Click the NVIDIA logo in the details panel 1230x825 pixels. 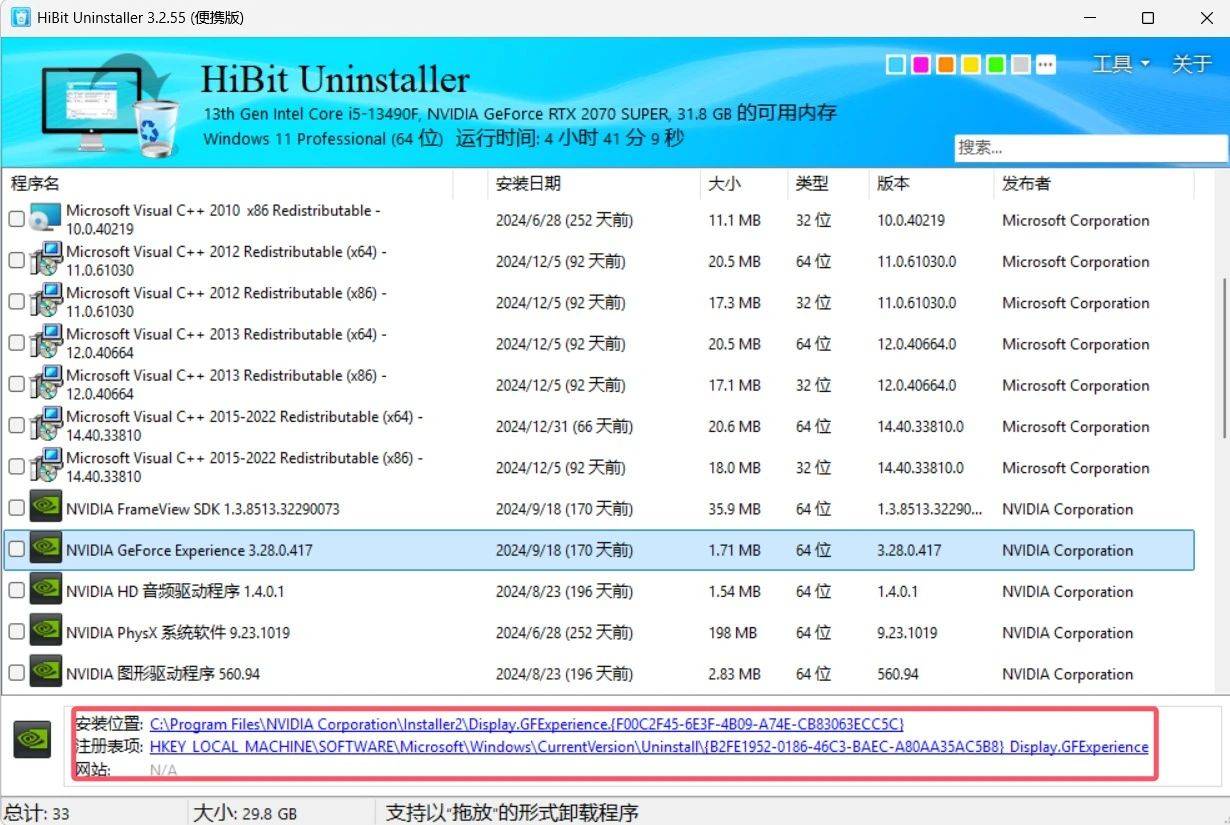pyautogui.click(x=32, y=740)
